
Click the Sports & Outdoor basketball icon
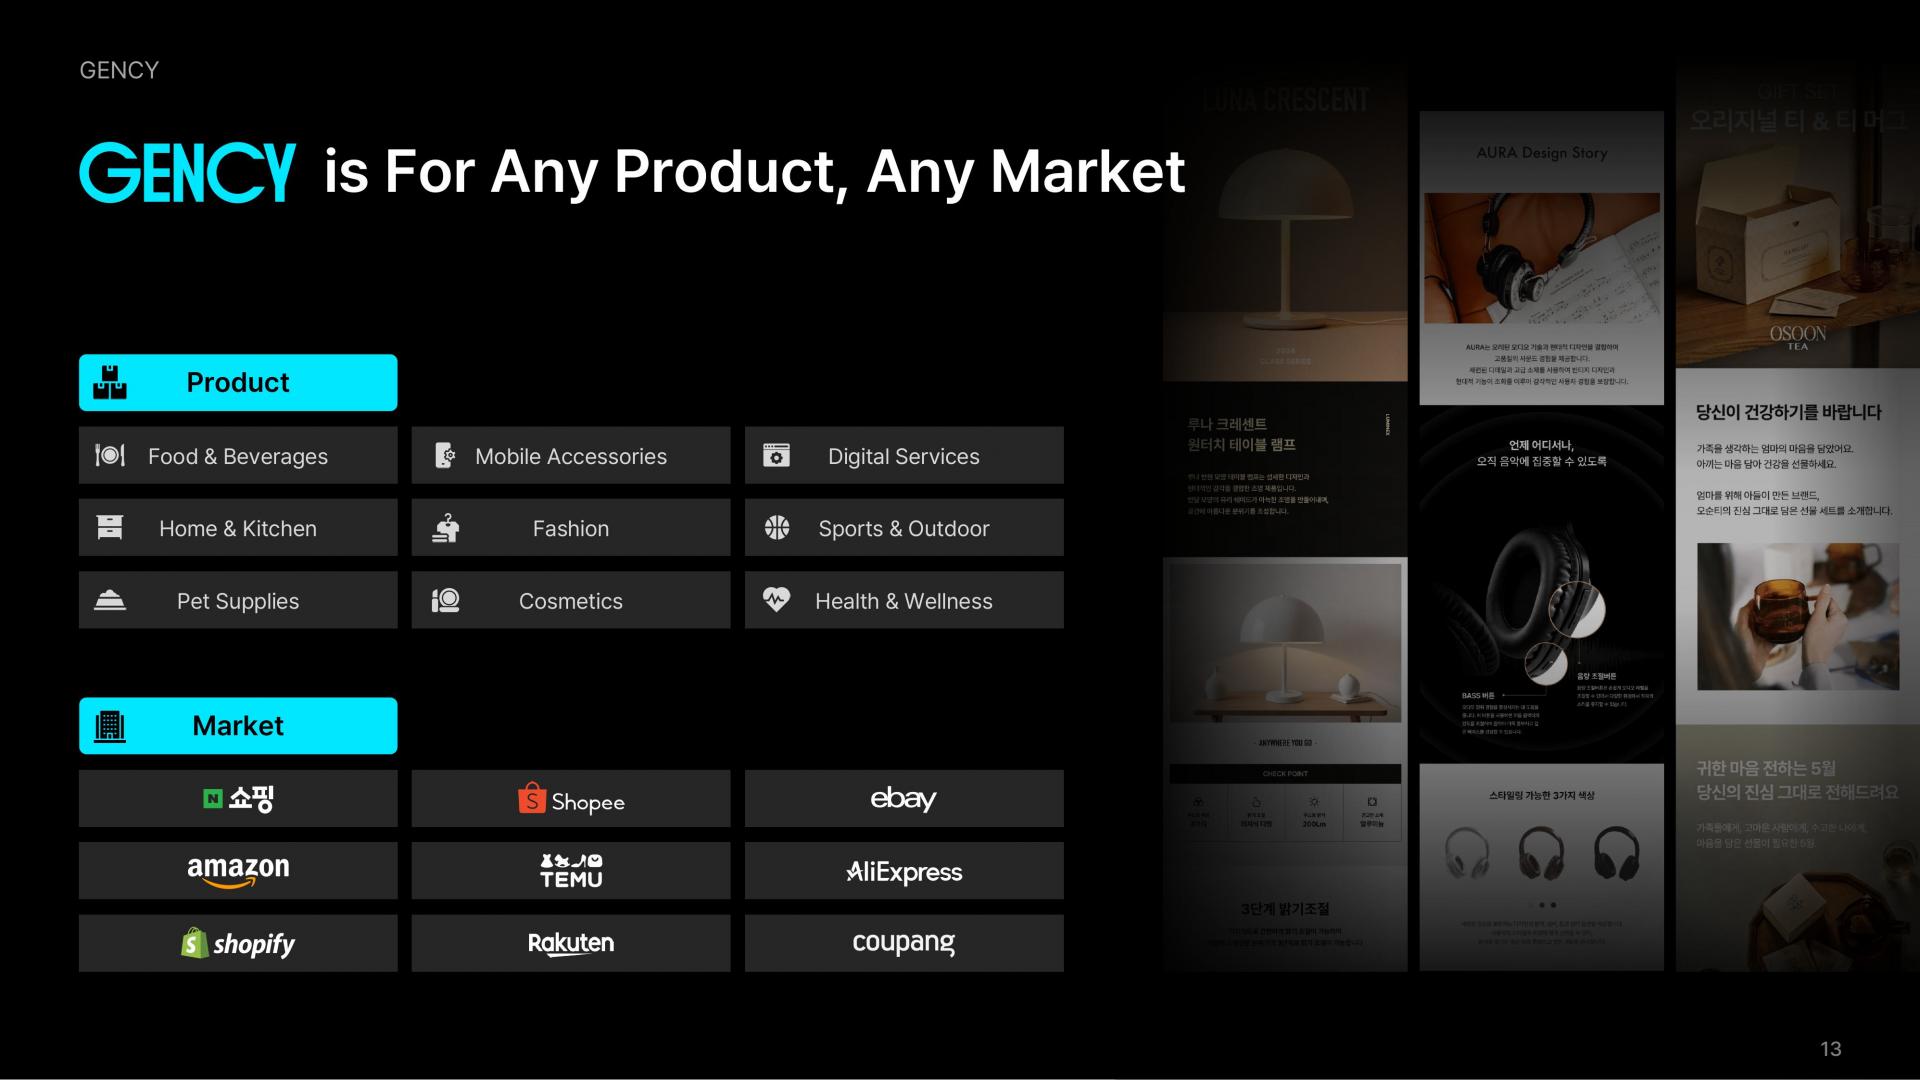coord(777,528)
